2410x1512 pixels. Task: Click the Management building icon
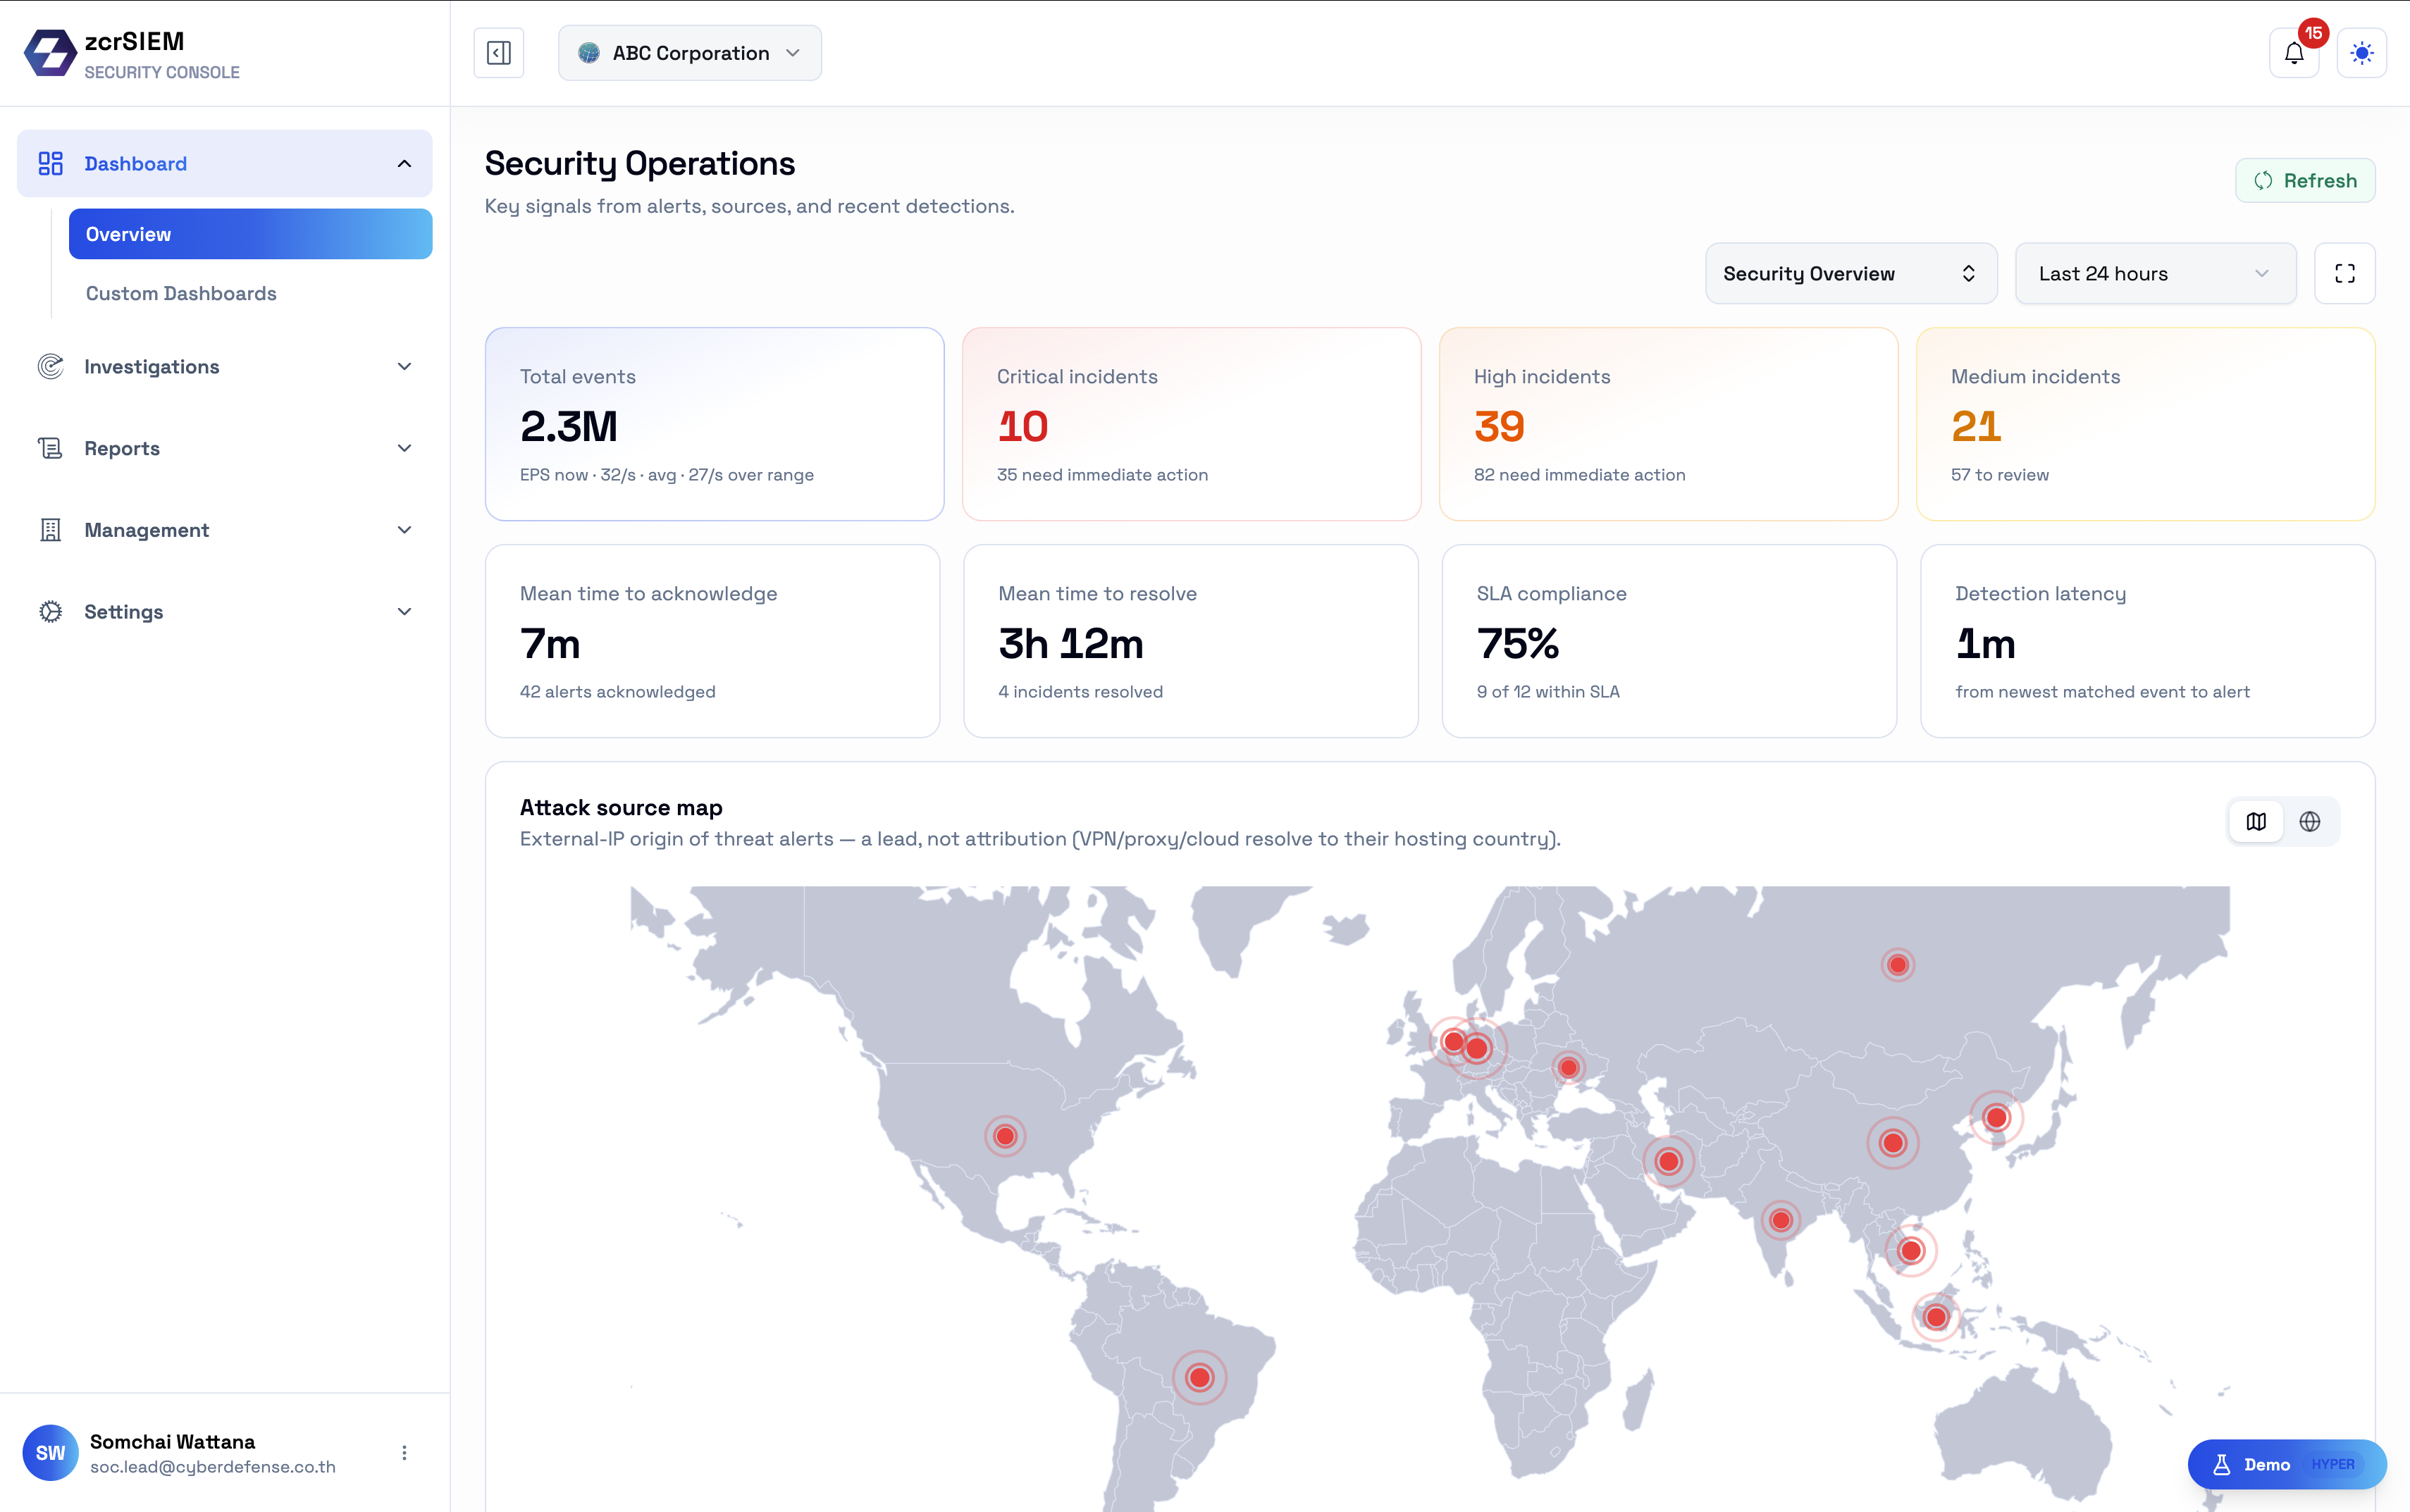(x=50, y=530)
